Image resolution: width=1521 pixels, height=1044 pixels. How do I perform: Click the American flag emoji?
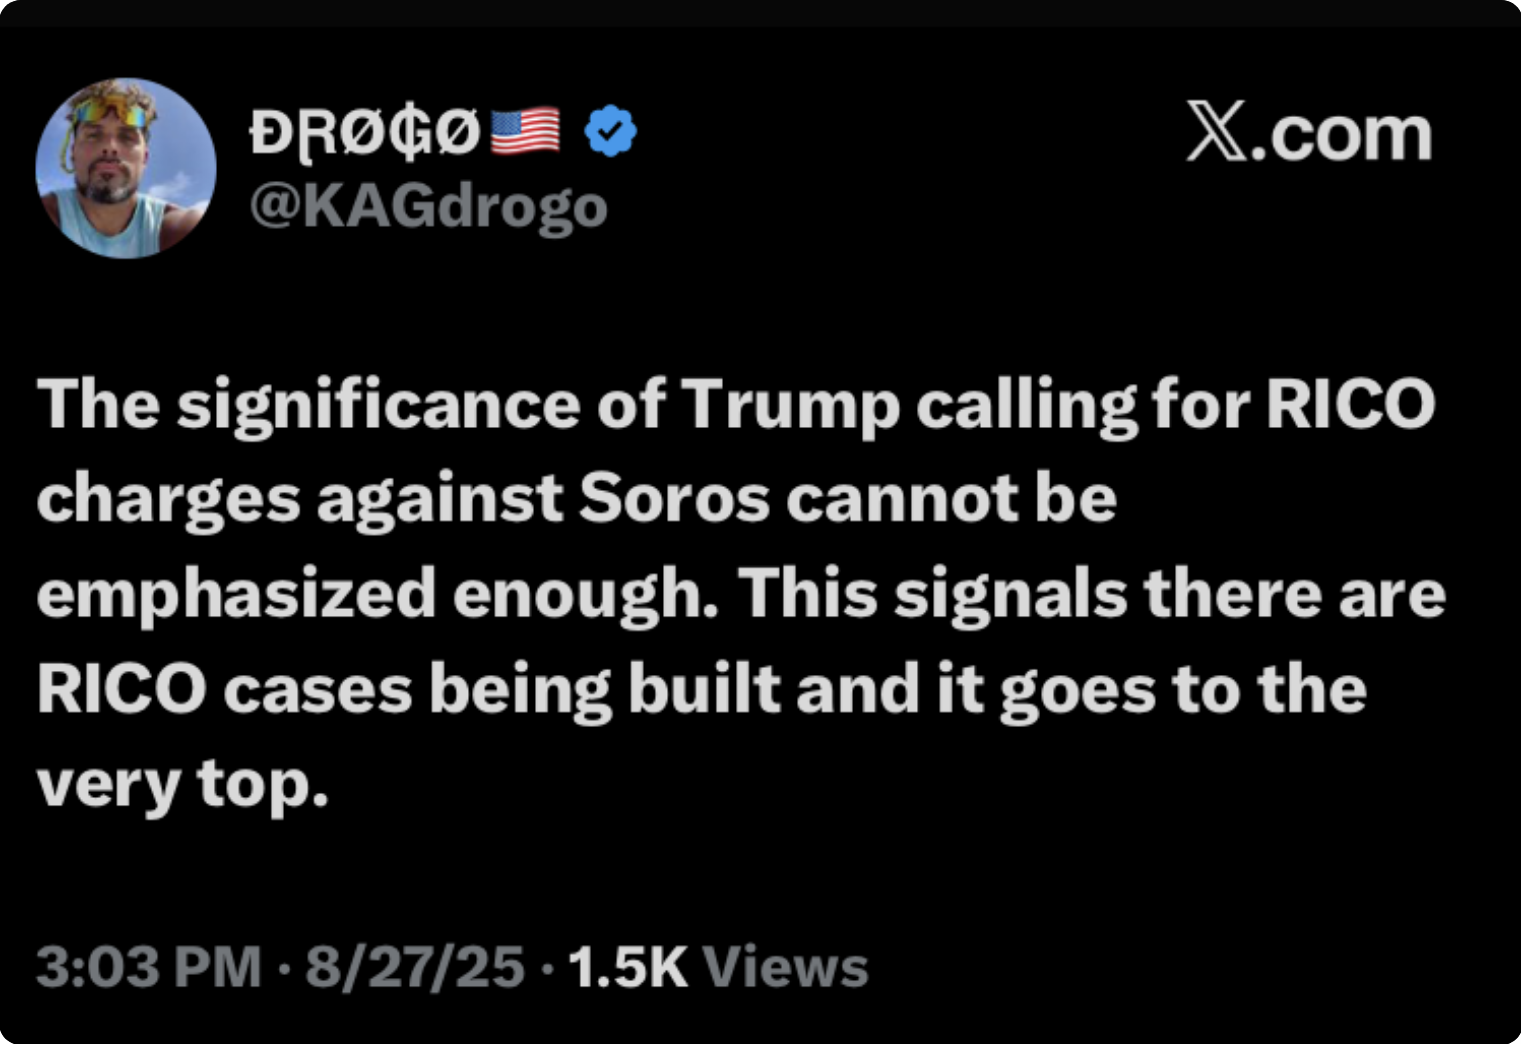(x=525, y=132)
